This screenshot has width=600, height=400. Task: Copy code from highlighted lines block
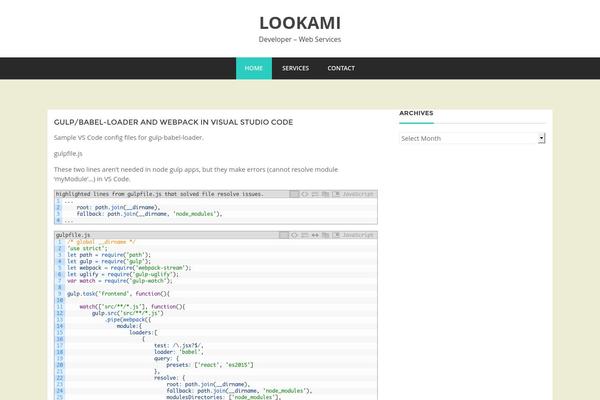(326, 194)
